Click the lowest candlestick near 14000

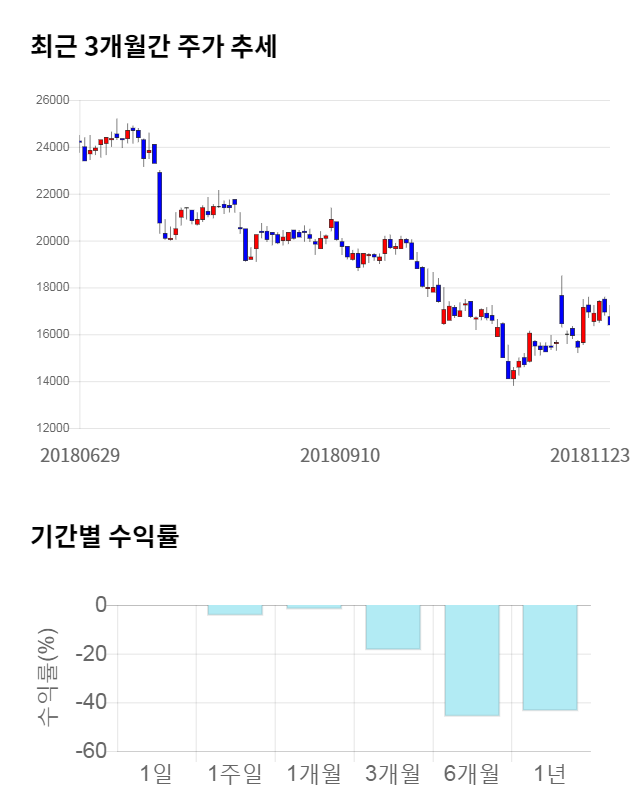513,373
